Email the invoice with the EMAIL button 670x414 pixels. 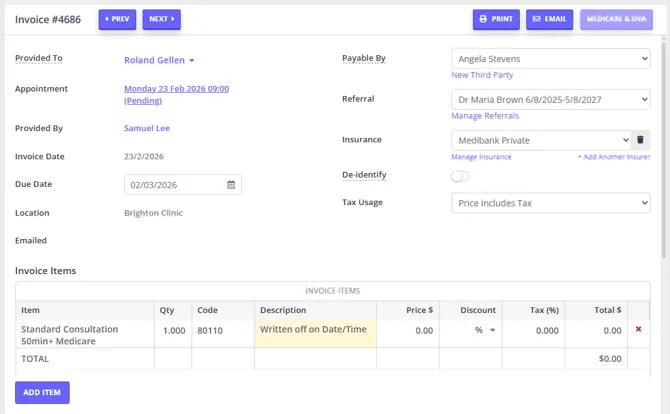point(550,19)
